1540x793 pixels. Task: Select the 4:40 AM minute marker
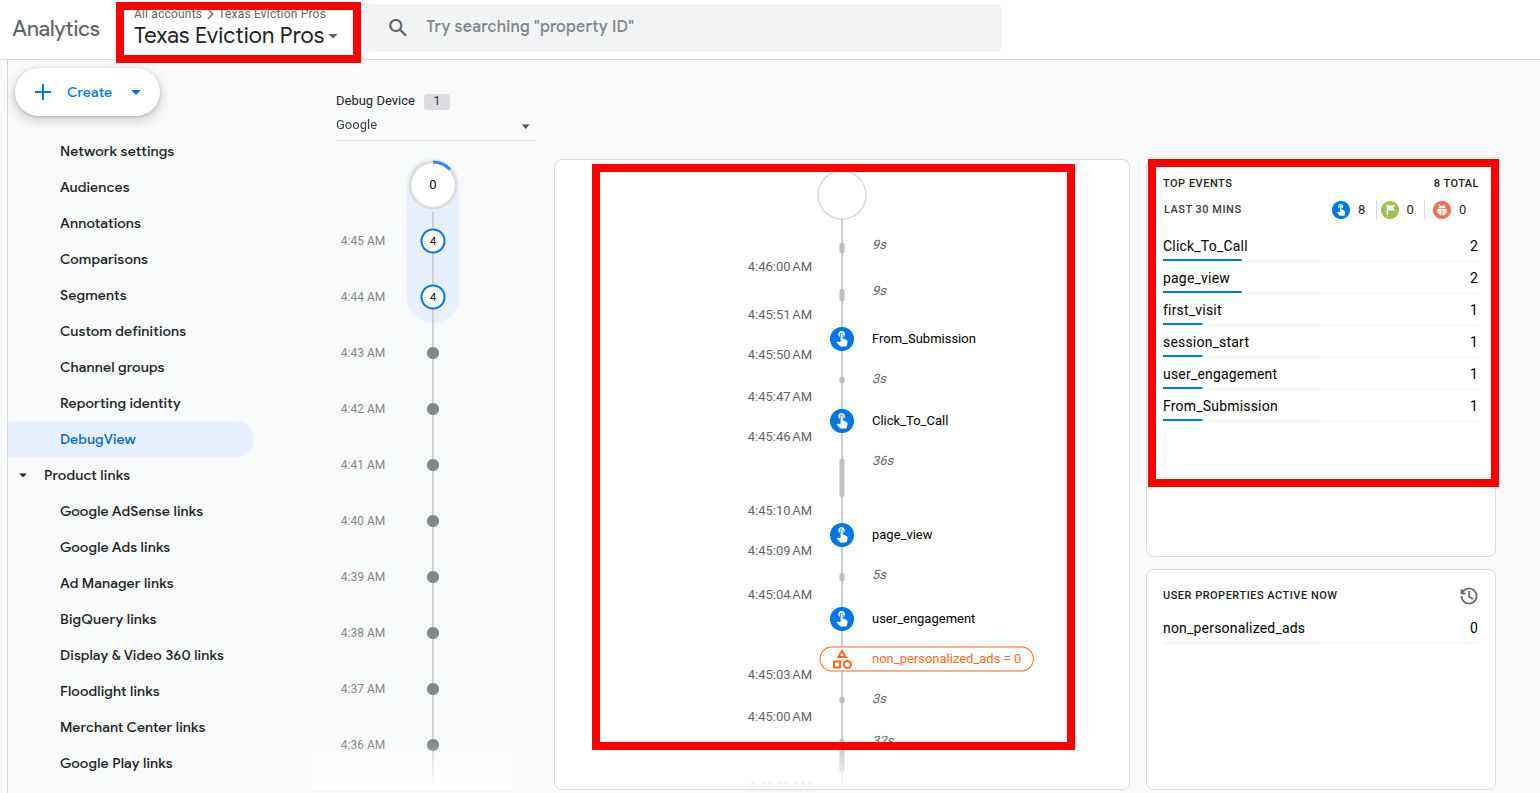click(433, 521)
